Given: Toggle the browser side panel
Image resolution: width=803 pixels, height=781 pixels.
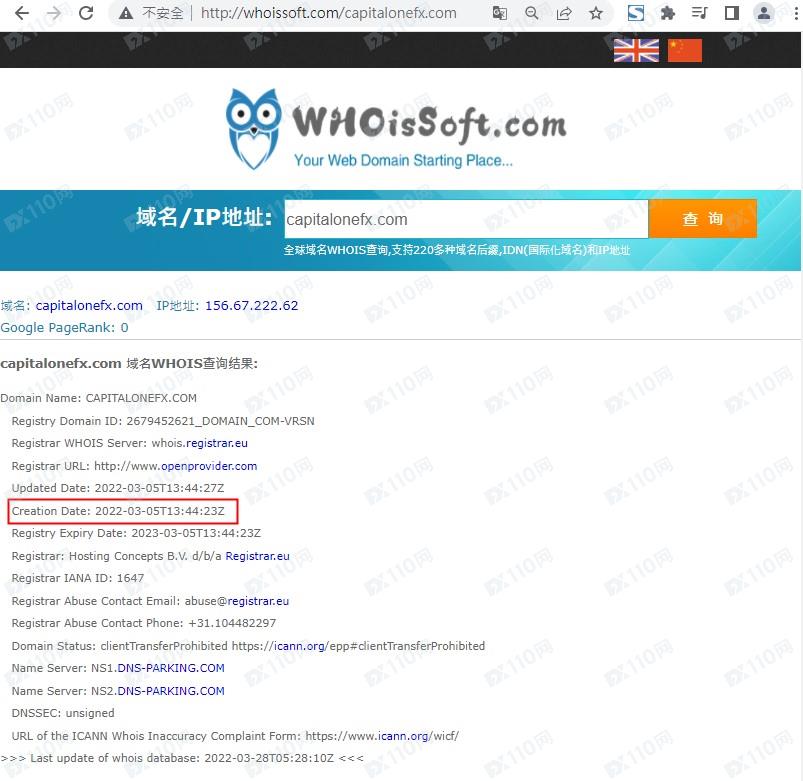Looking at the screenshot, I should (732, 13).
